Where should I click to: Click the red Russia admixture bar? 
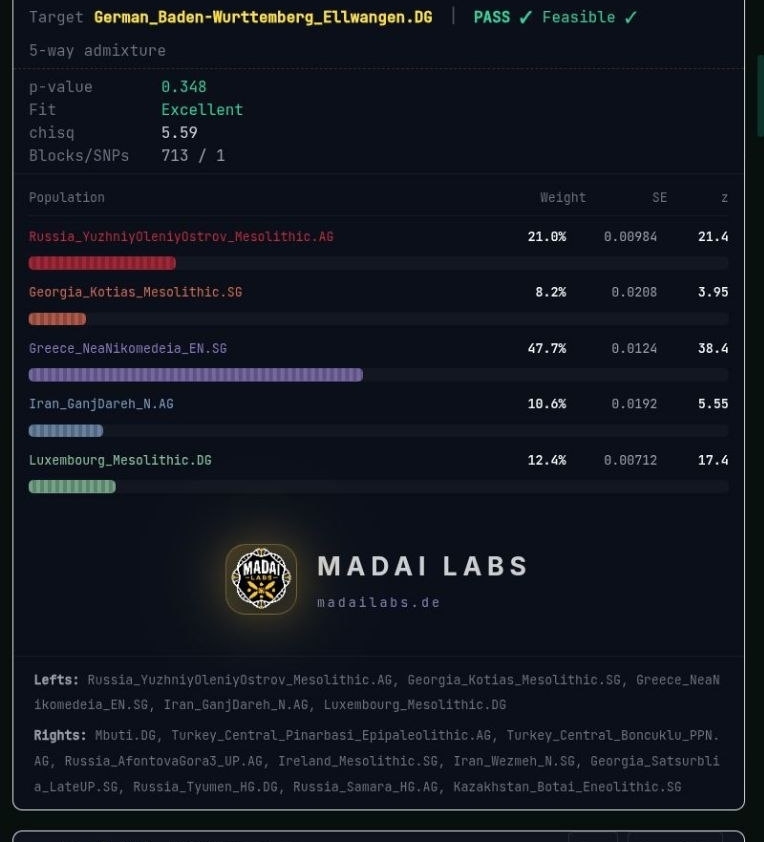[102, 263]
